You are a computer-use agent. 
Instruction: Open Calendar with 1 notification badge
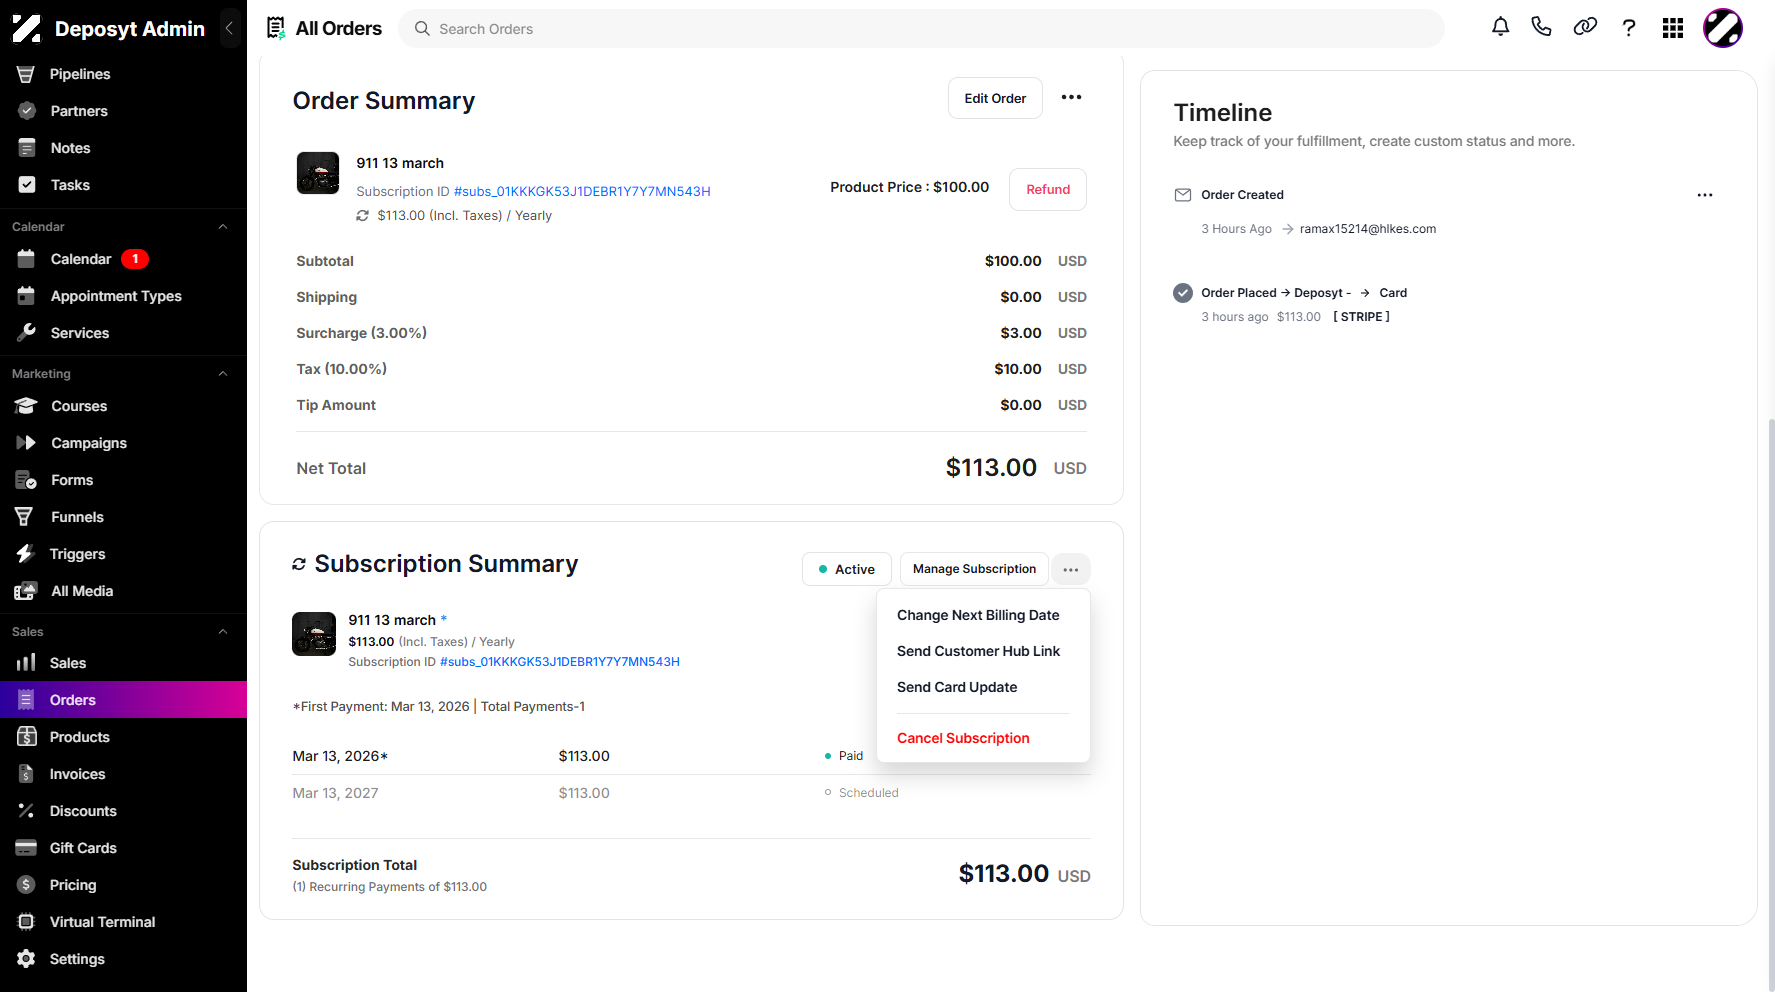(81, 259)
